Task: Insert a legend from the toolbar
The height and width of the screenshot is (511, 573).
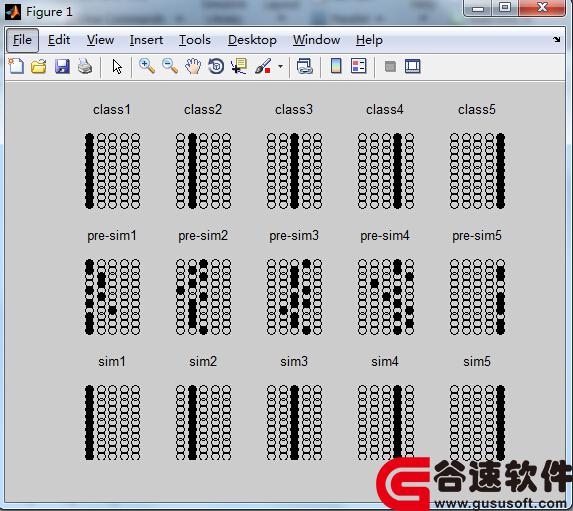Action: (x=358, y=66)
